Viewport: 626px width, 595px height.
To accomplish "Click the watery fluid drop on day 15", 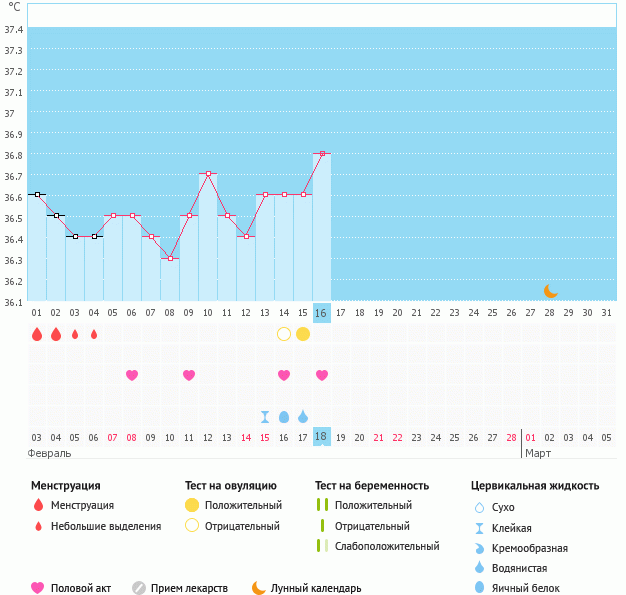I will click(x=303, y=416).
